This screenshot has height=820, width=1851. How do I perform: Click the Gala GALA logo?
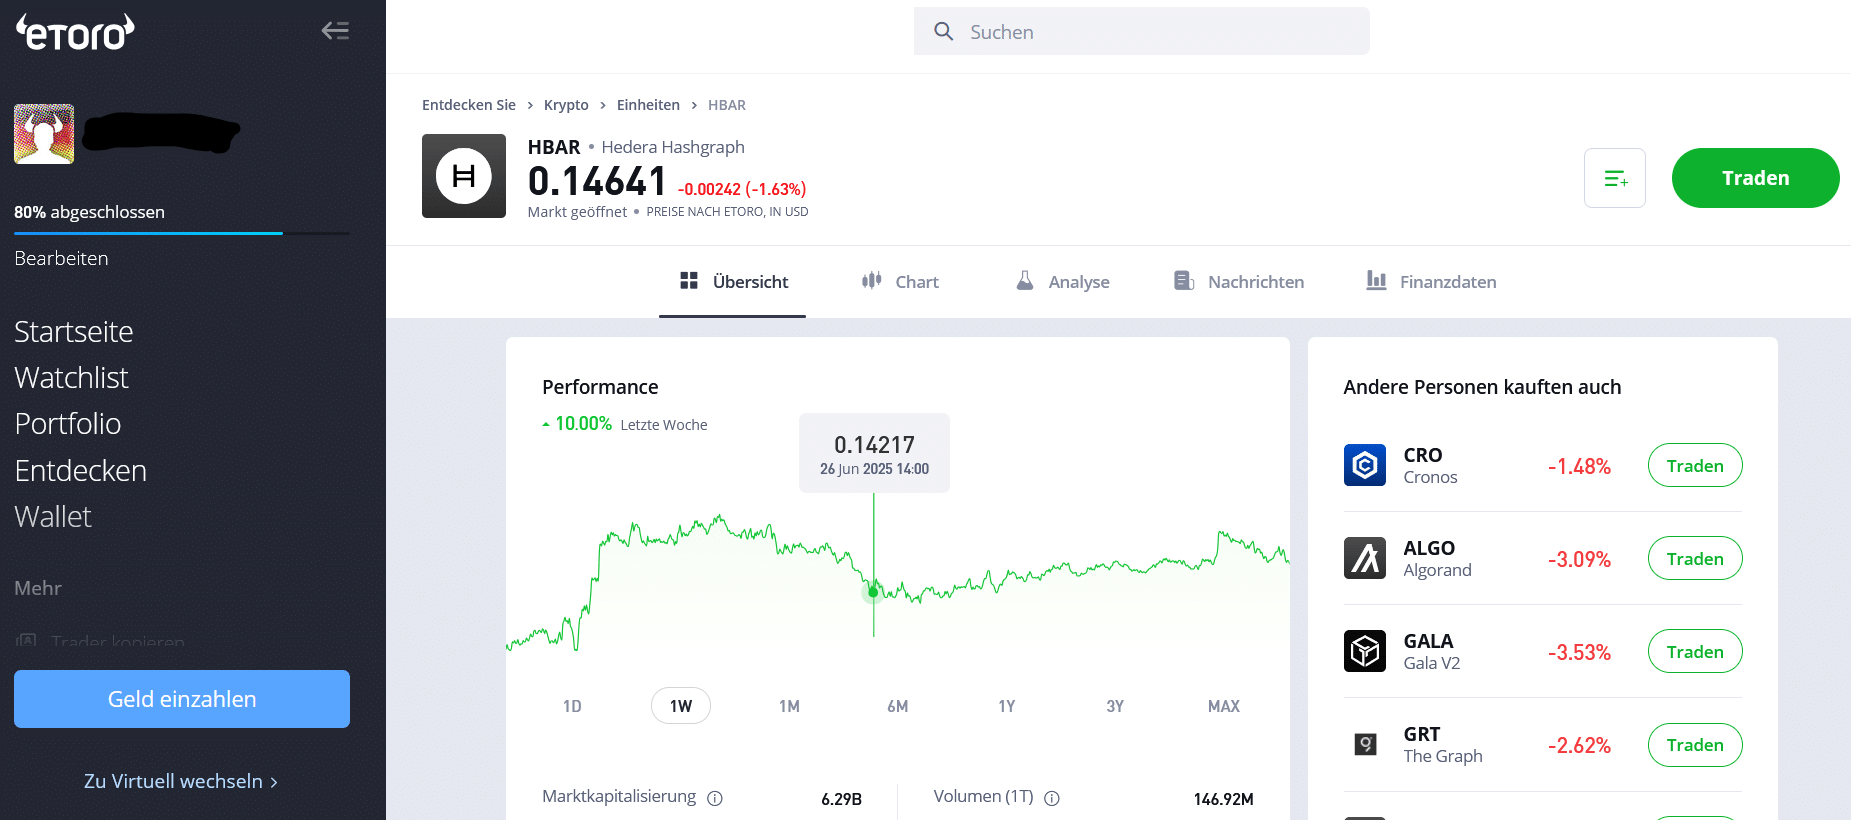tap(1365, 651)
